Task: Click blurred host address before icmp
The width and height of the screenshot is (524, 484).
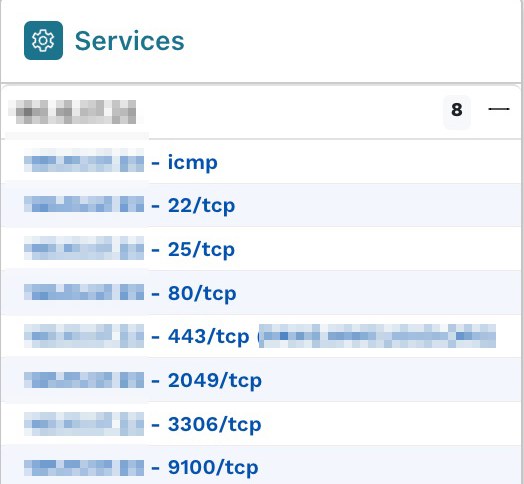Action: tap(84, 161)
